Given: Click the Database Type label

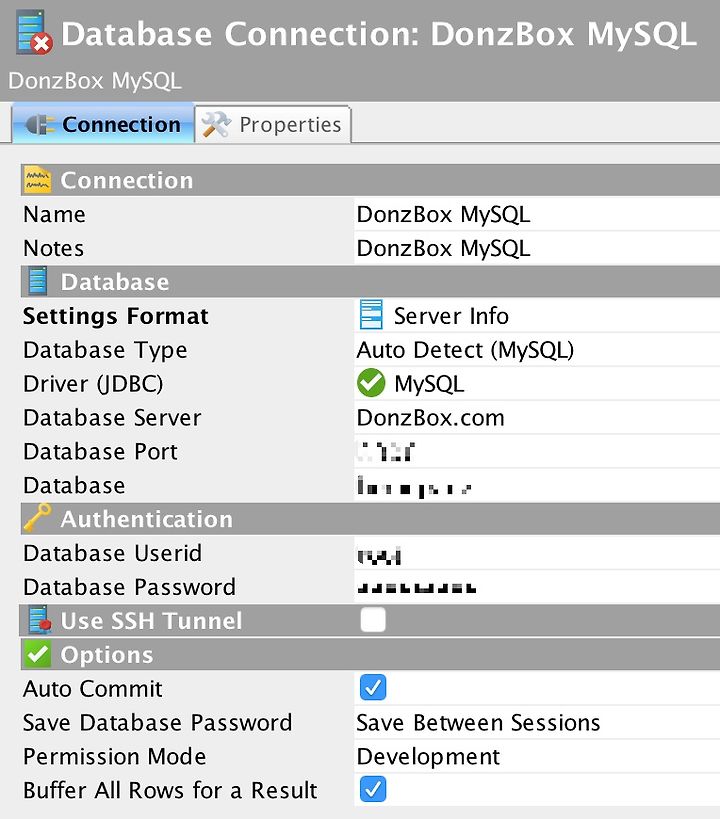Looking at the screenshot, I should (x=105, y=350).
